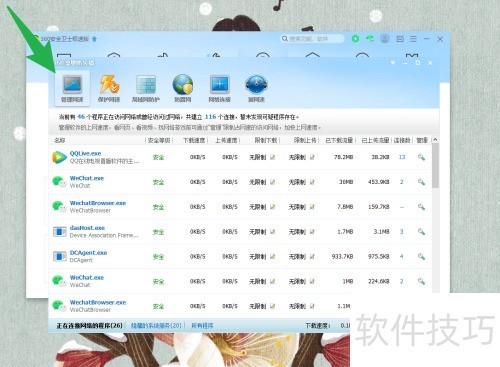Open the QQLive.exe name link
The height and width of the screenshot is (367, 500).
[85, 153]
